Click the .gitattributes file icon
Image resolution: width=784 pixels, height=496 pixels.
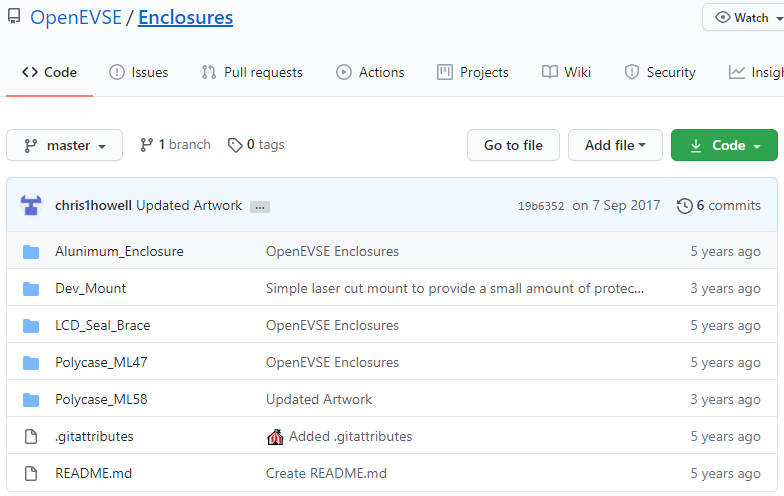click(x=31, y=436)
